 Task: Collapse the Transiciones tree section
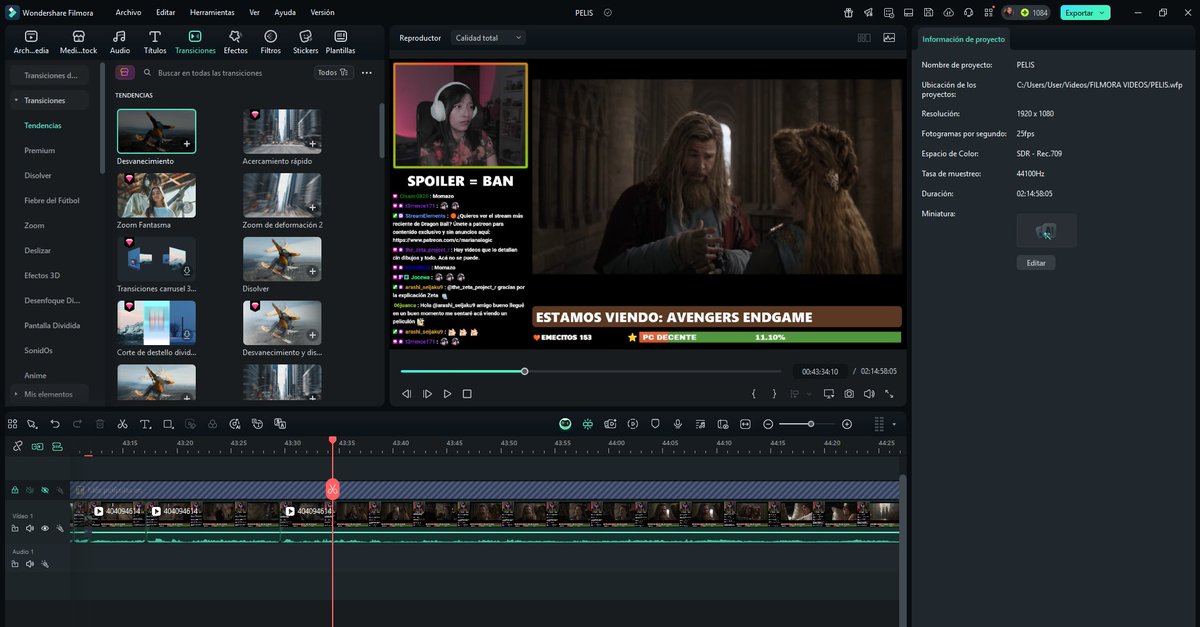coord(16,101)
